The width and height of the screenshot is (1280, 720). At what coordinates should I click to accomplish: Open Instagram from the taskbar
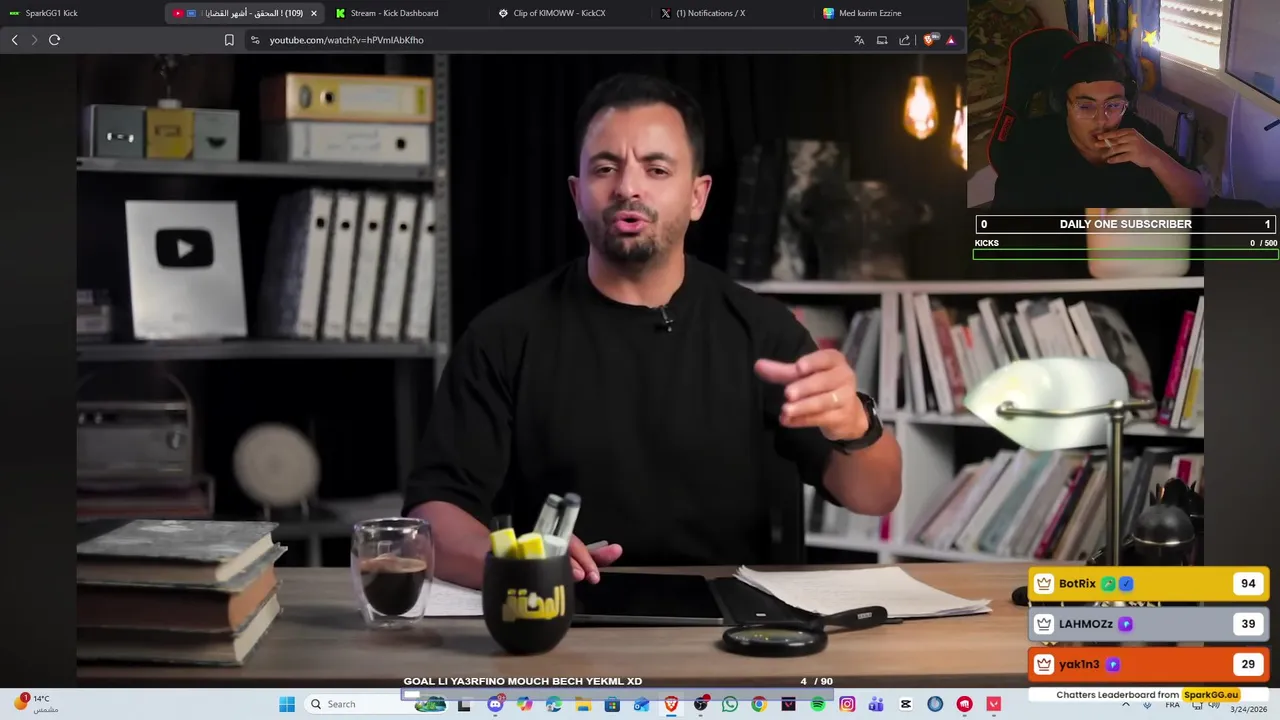coord(847,704)
